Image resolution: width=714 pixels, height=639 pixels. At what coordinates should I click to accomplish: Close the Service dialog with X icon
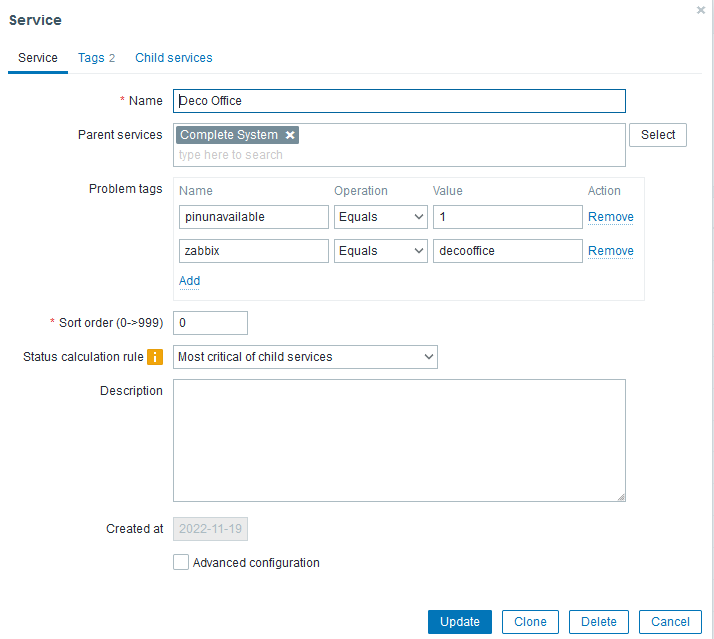point(701,9)
